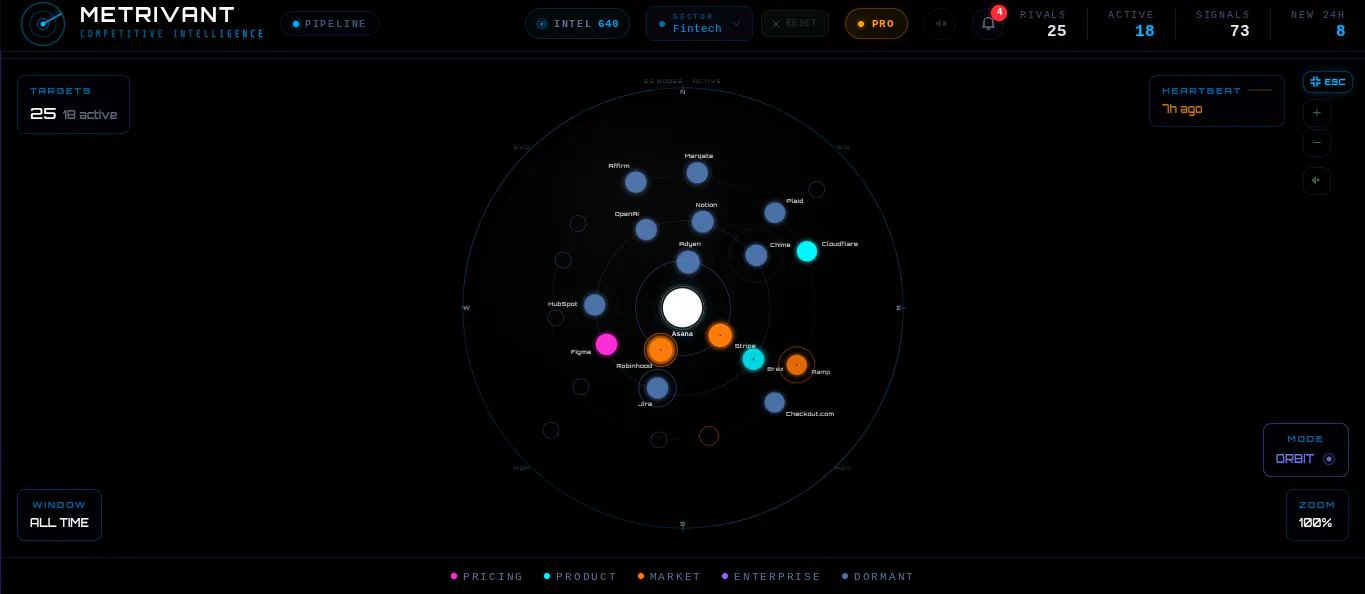The width and height of the screenshot is (1365, 594).
Task: Open the notifications bell with badge 4
Action: [x=988, y=23]
